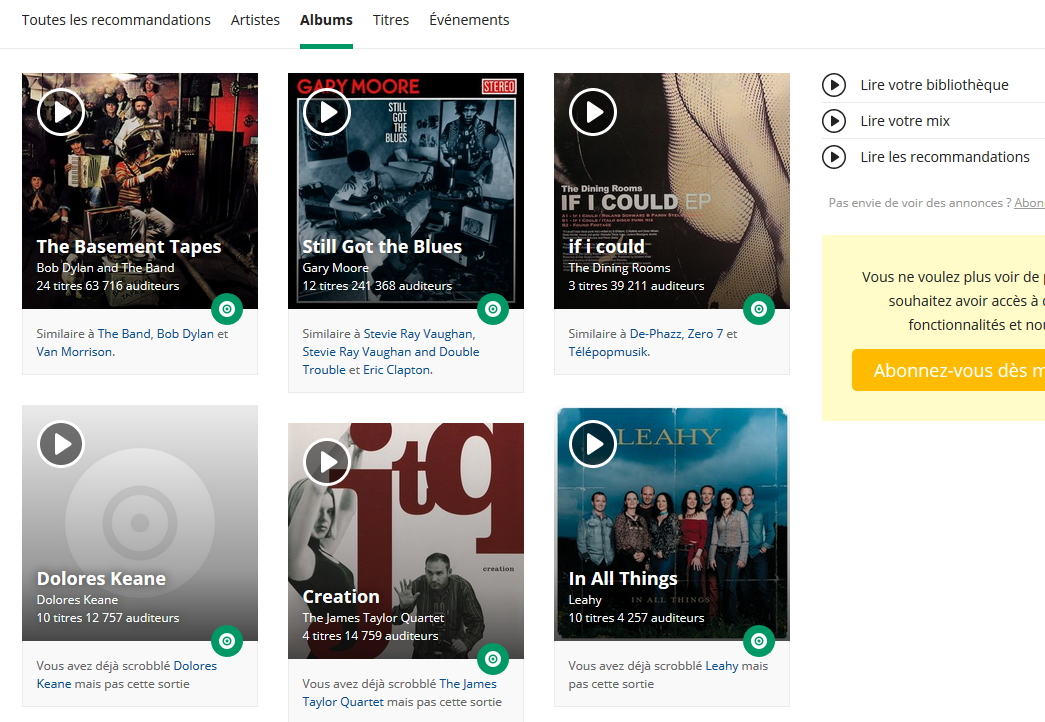Open artist Bob Dylan and The Band
1045x722 pixels.
pyautogui.click(x=105, y=268)
